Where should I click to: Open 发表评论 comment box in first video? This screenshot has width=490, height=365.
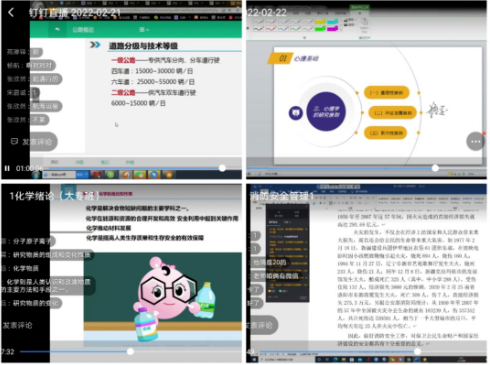click(32, 142)
